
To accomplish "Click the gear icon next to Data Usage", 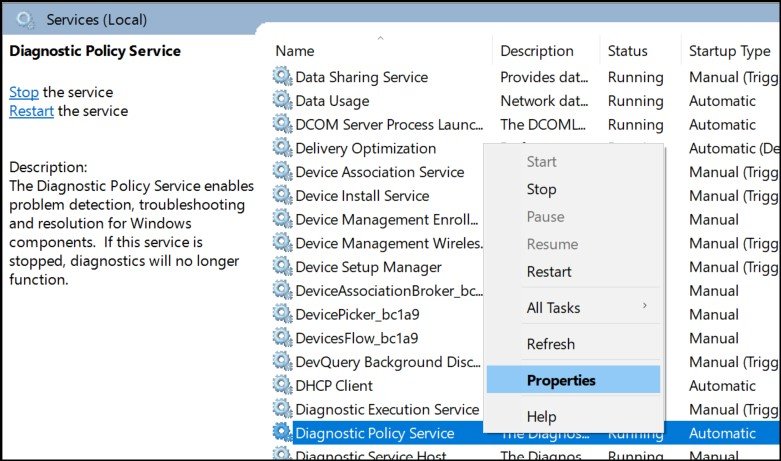I will click(283, 101).
